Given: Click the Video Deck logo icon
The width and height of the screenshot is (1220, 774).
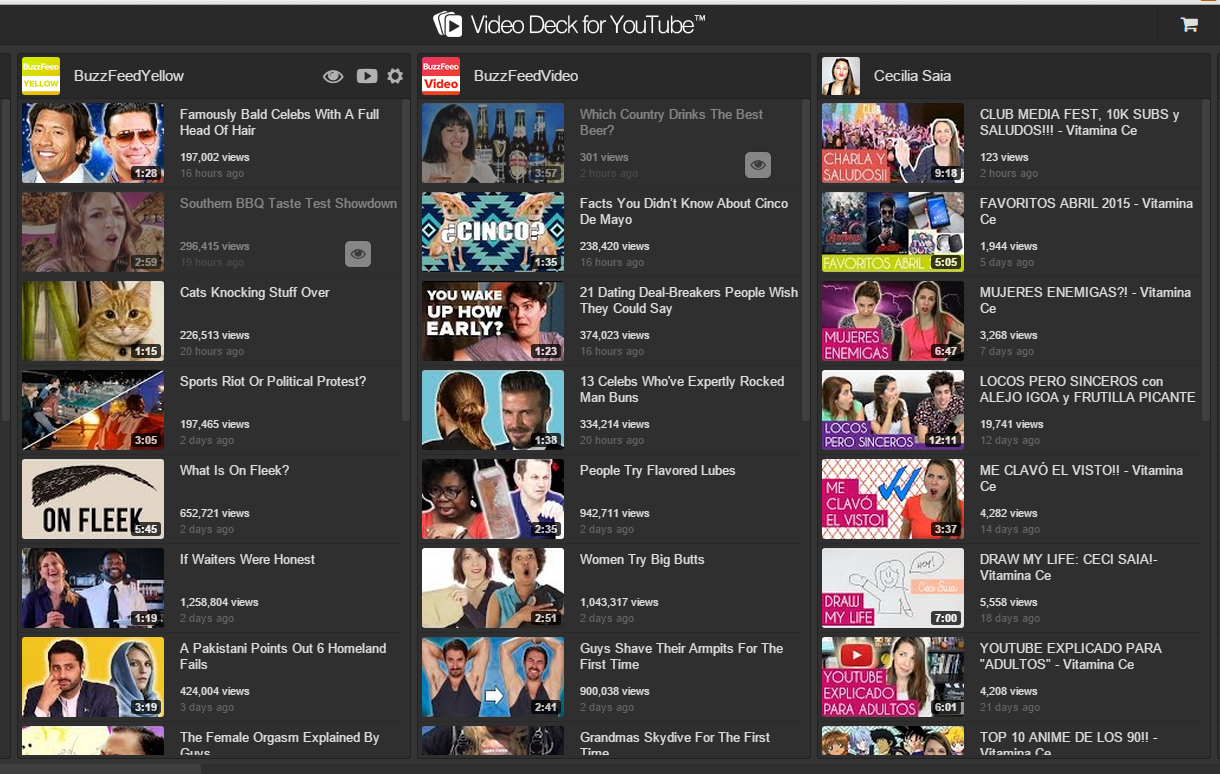Looking at the screenshot, I should coord(447,24).
